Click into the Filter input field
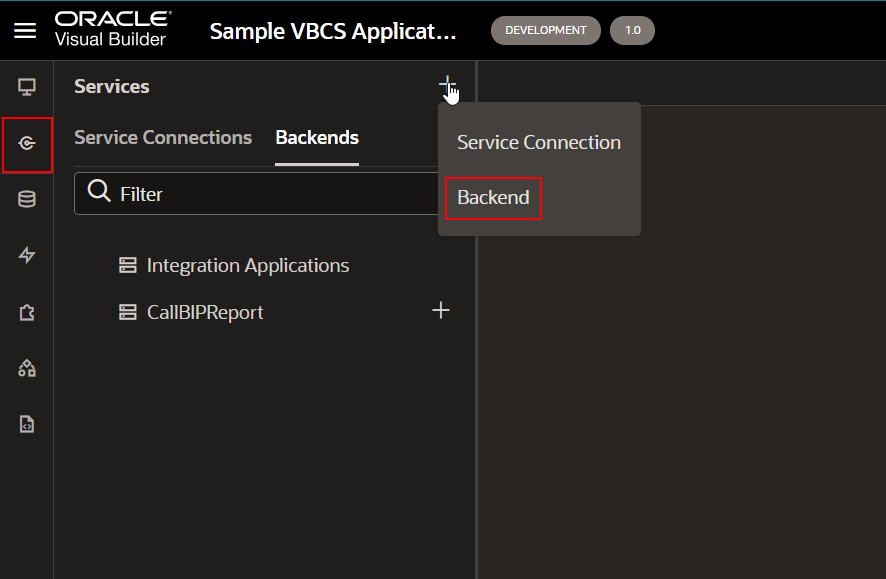The height and width of the screenshot is (579, 886). [x=257, y=194]
